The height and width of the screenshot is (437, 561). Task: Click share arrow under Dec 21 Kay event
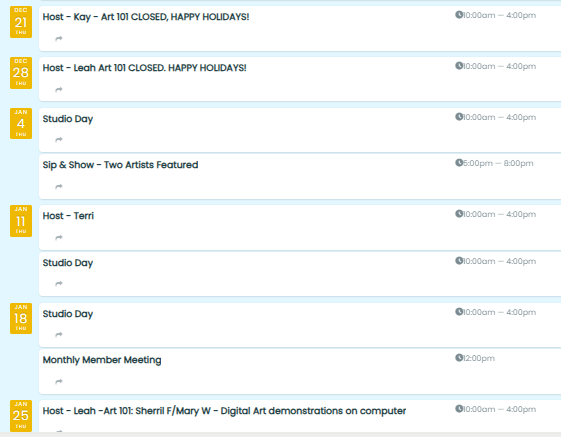coord(59,39)
